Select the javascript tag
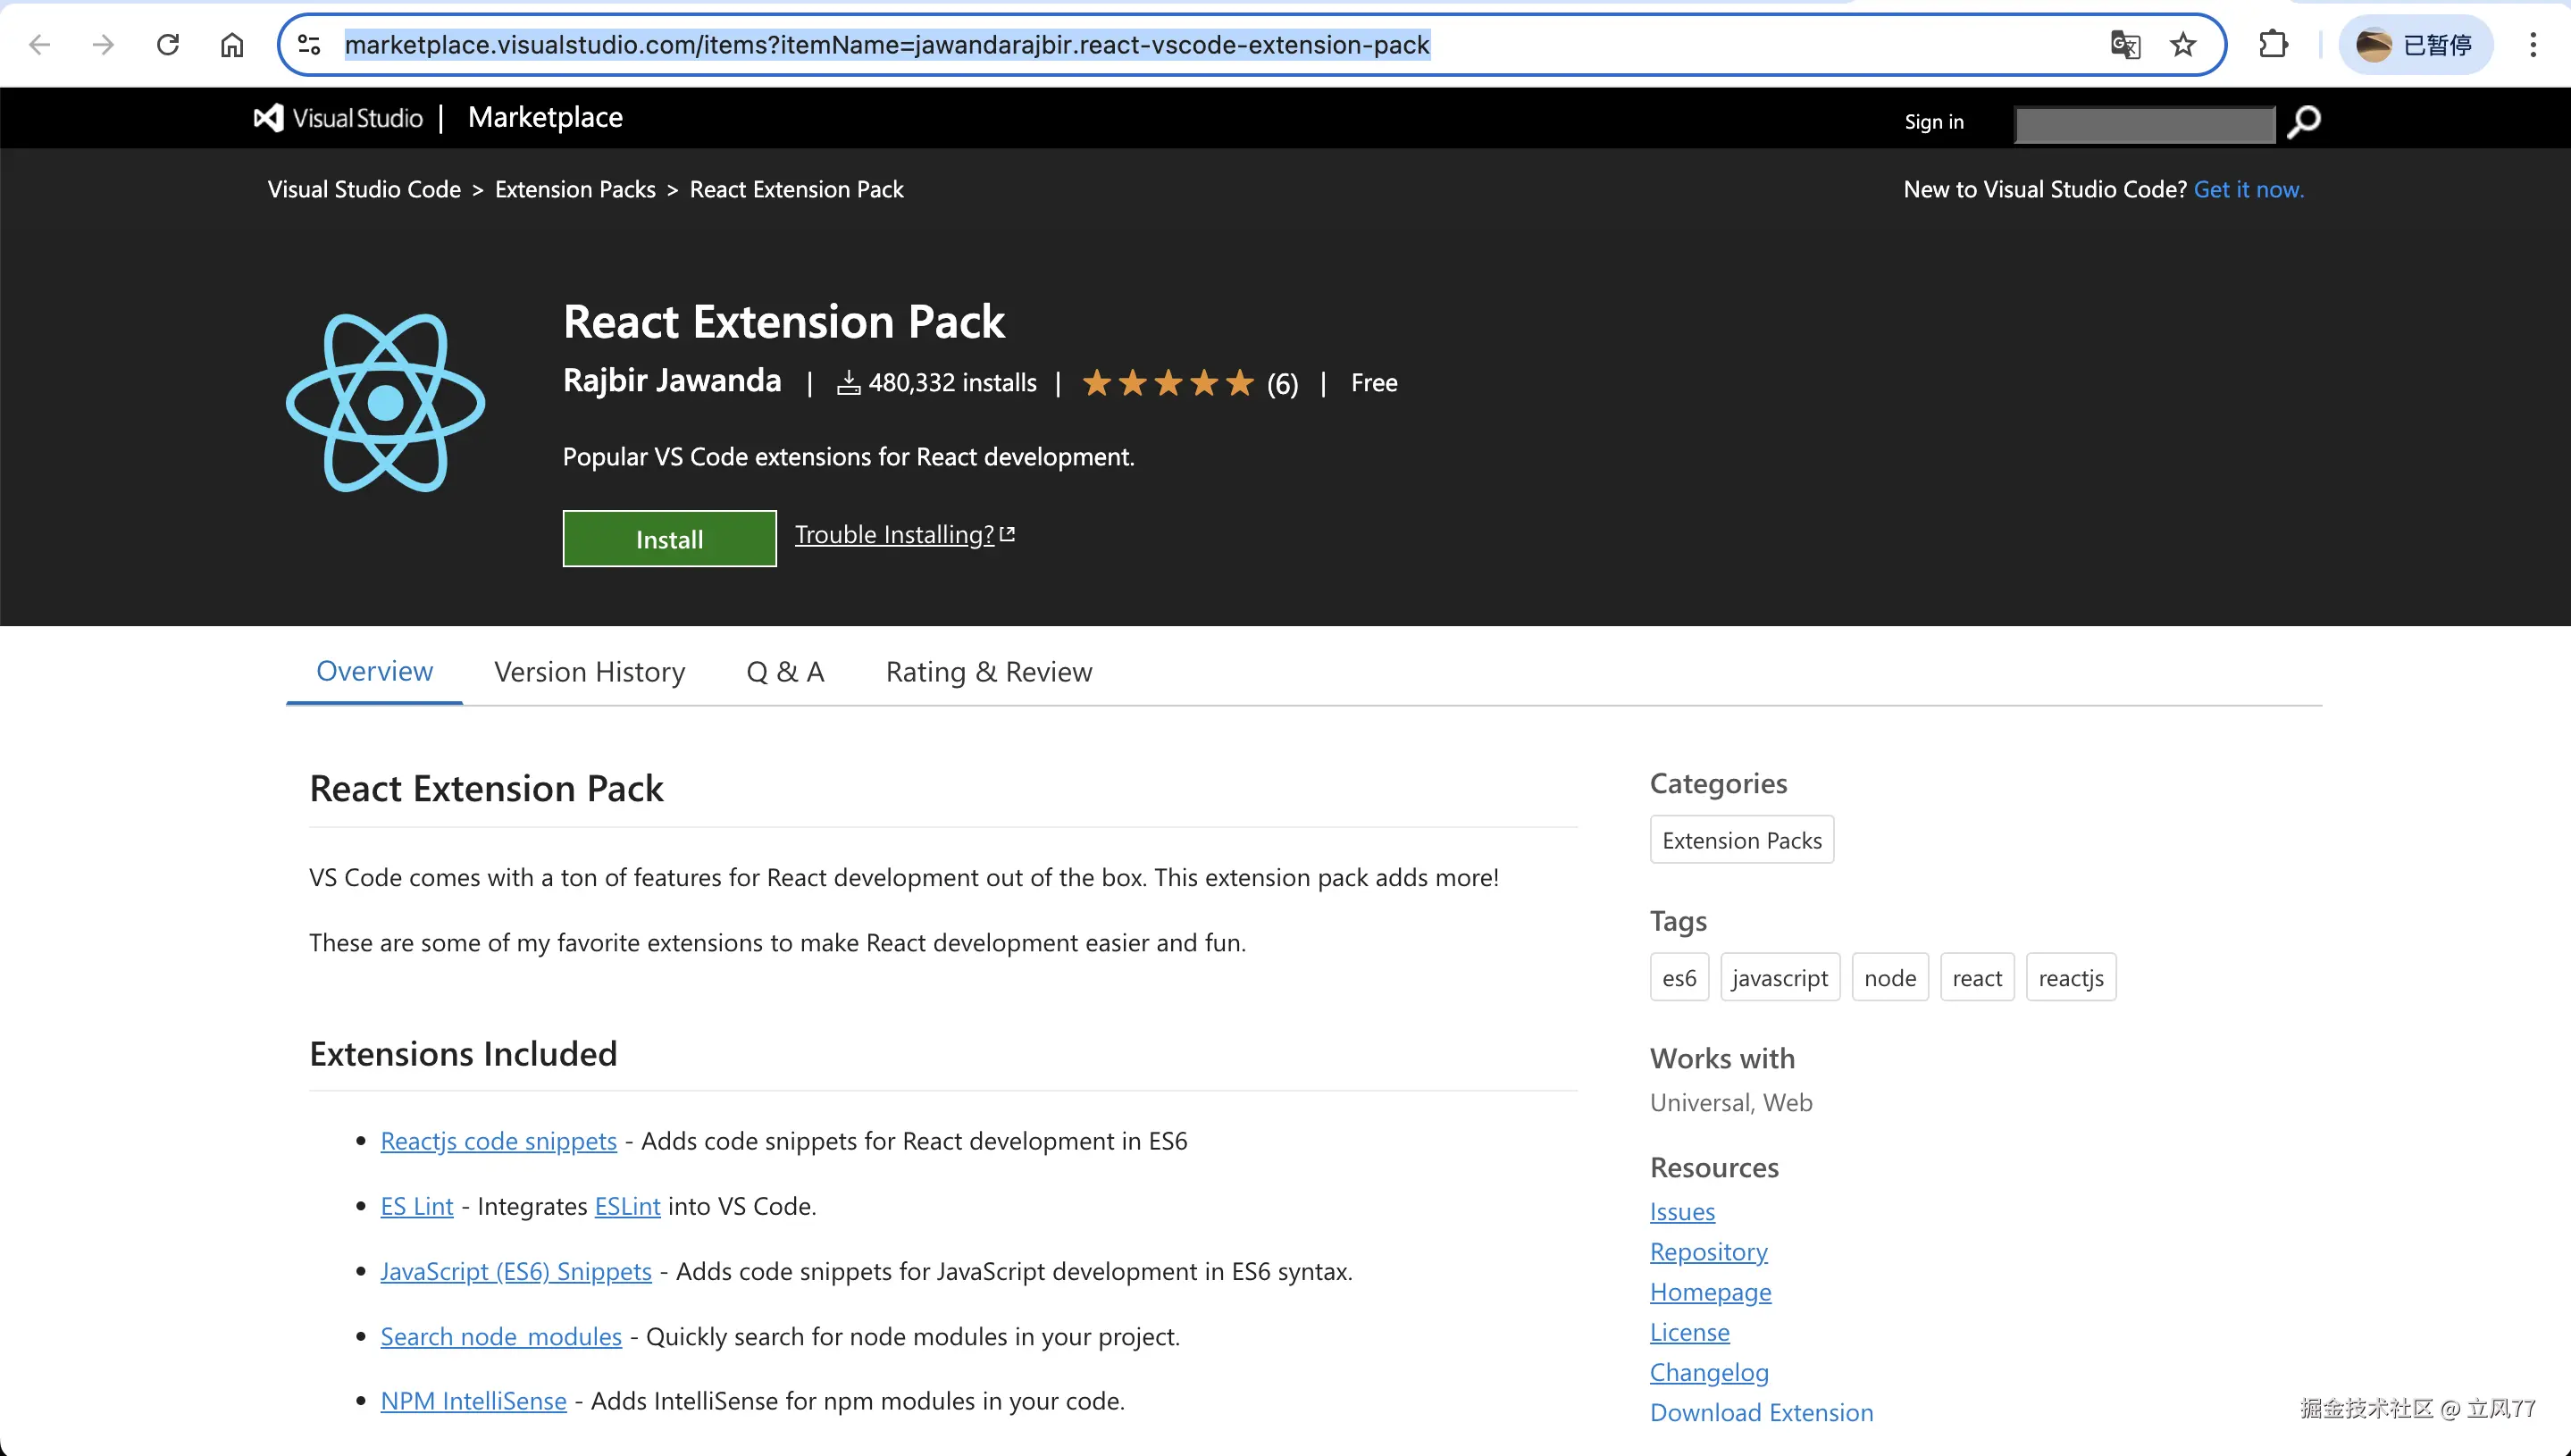The width and height of the screenshot is (2571, 1456). click(x=1779, y=978)
